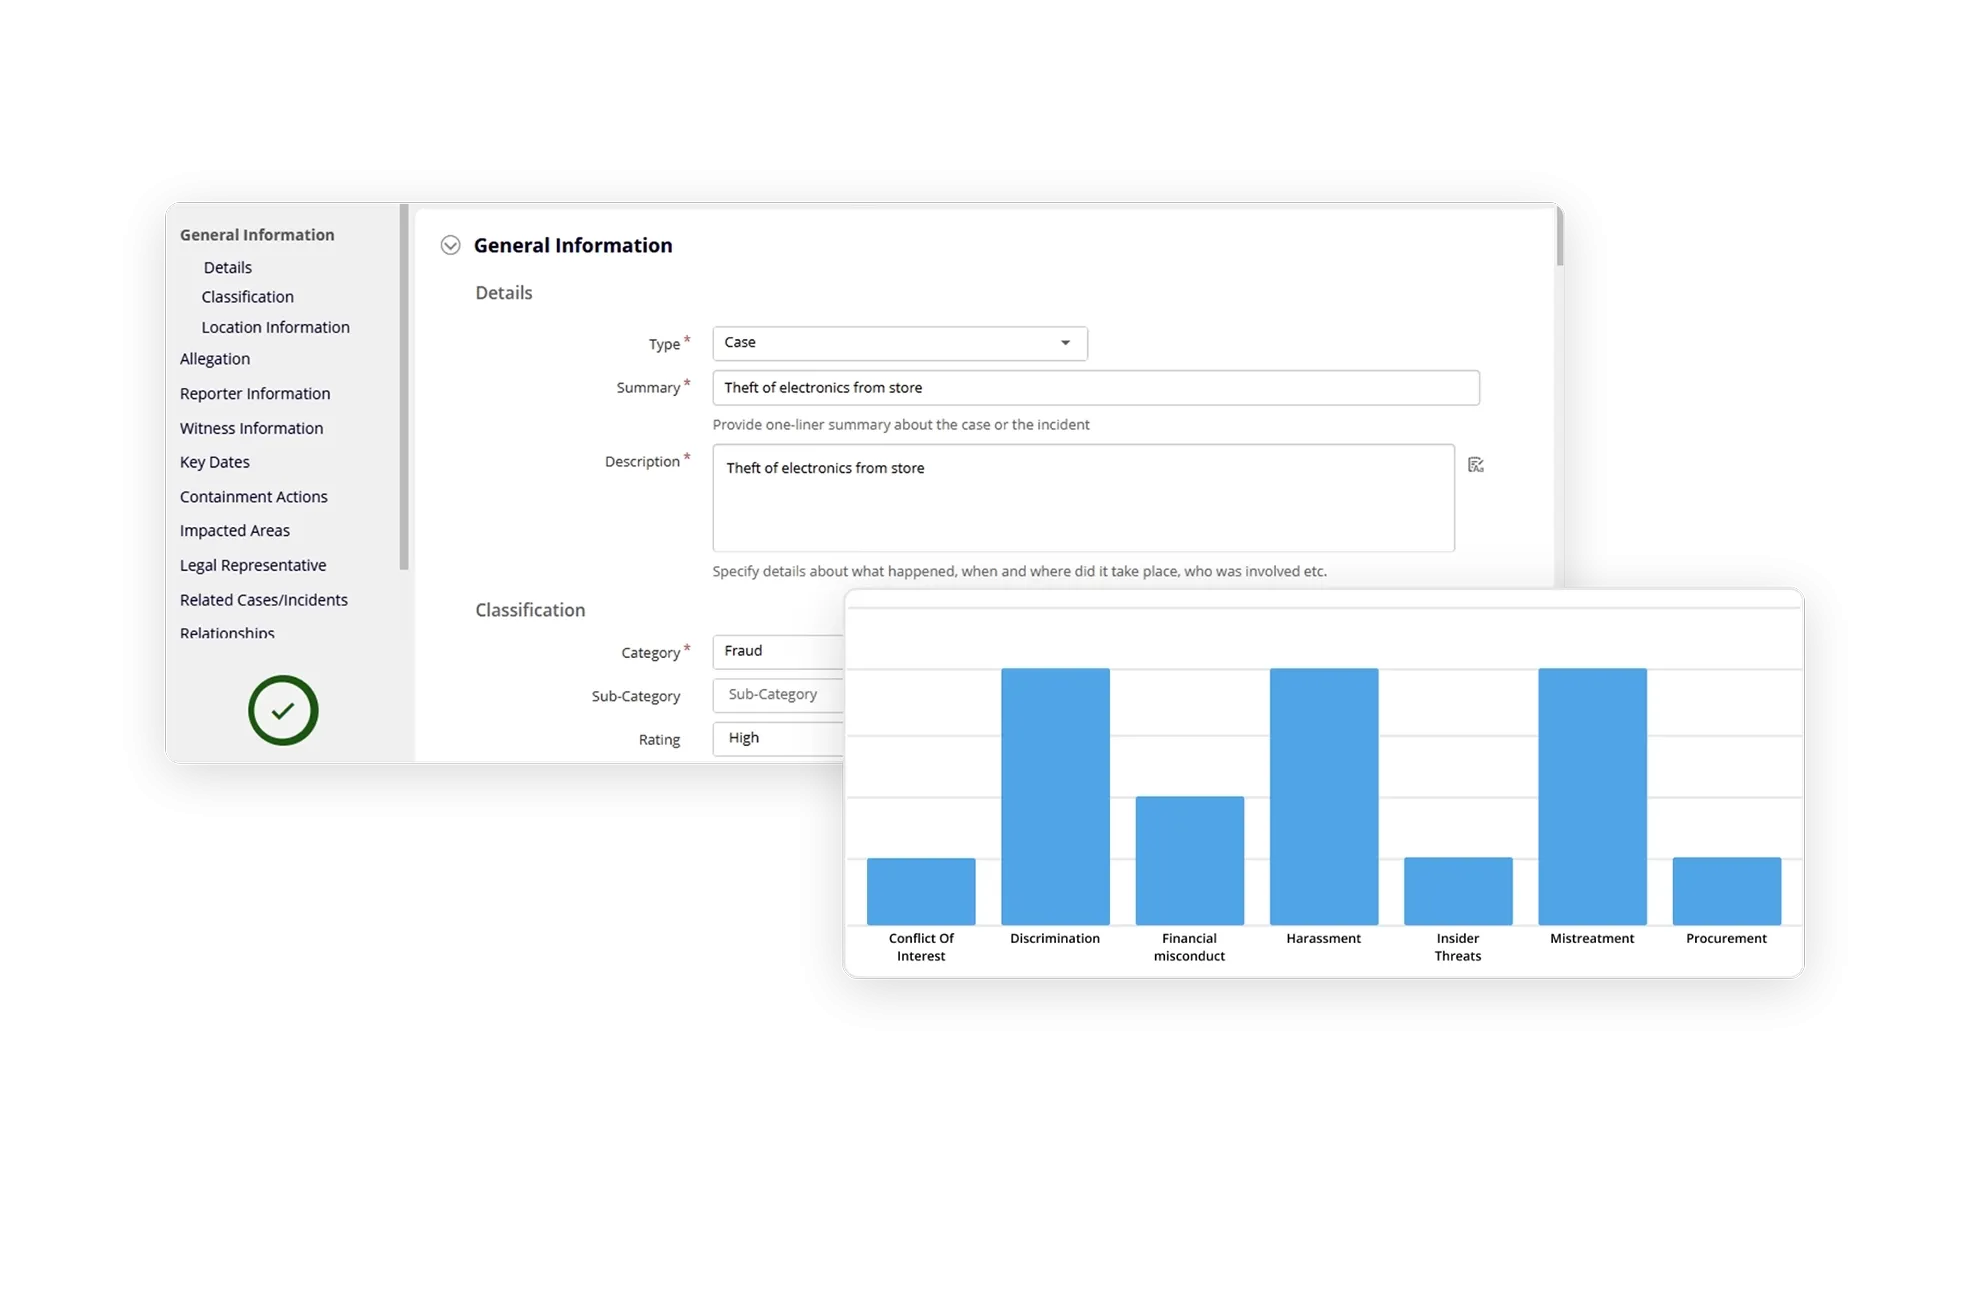Select Allegation in the left navigation

pos(215,359)
